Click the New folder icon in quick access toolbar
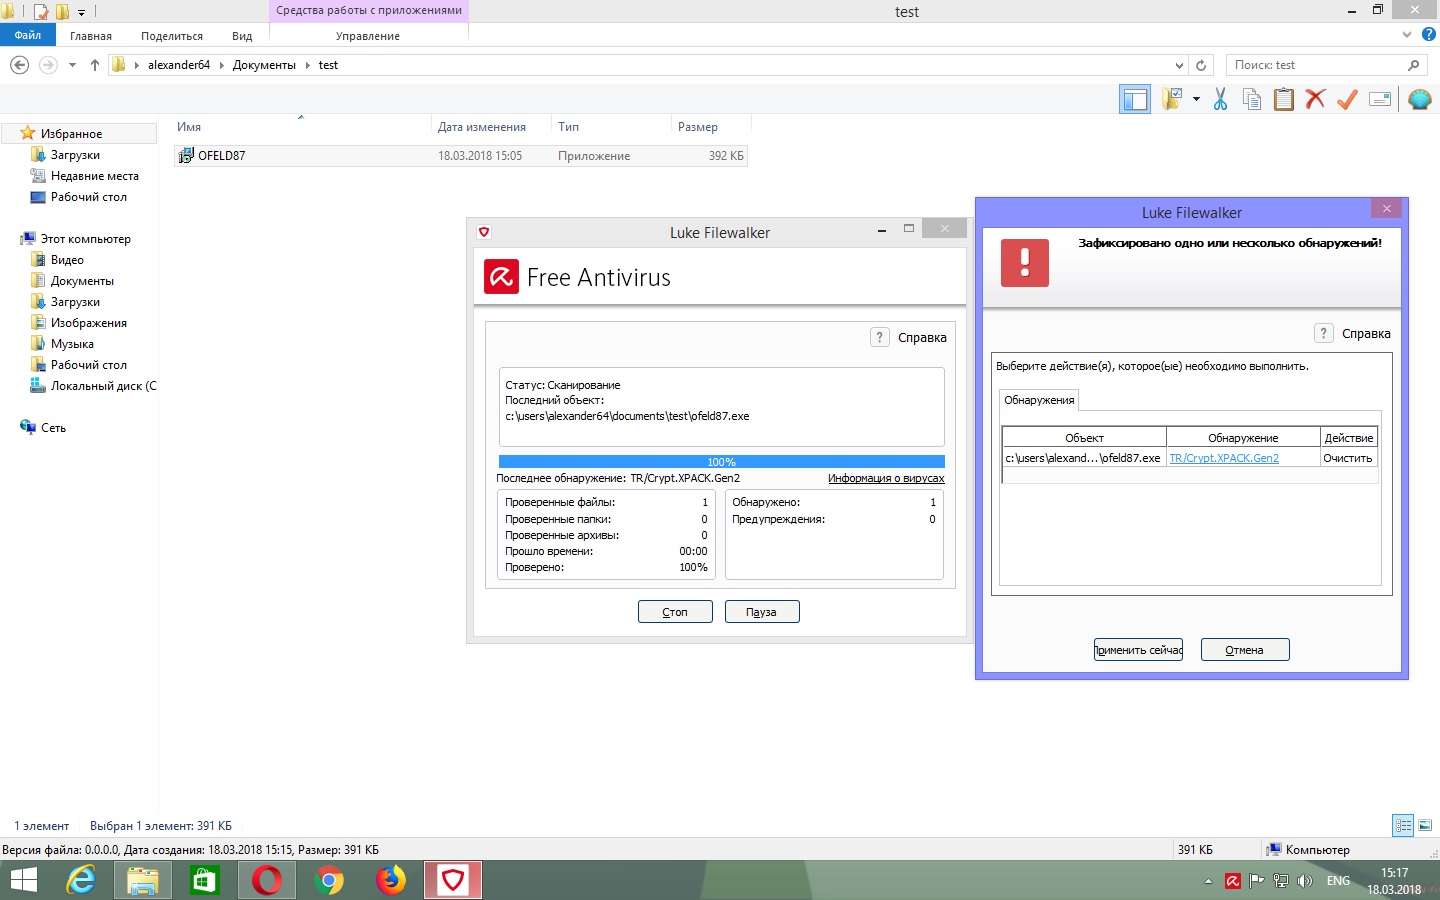Image resolution: width=1440 pixels, height=900 pixels. (62, 12)
